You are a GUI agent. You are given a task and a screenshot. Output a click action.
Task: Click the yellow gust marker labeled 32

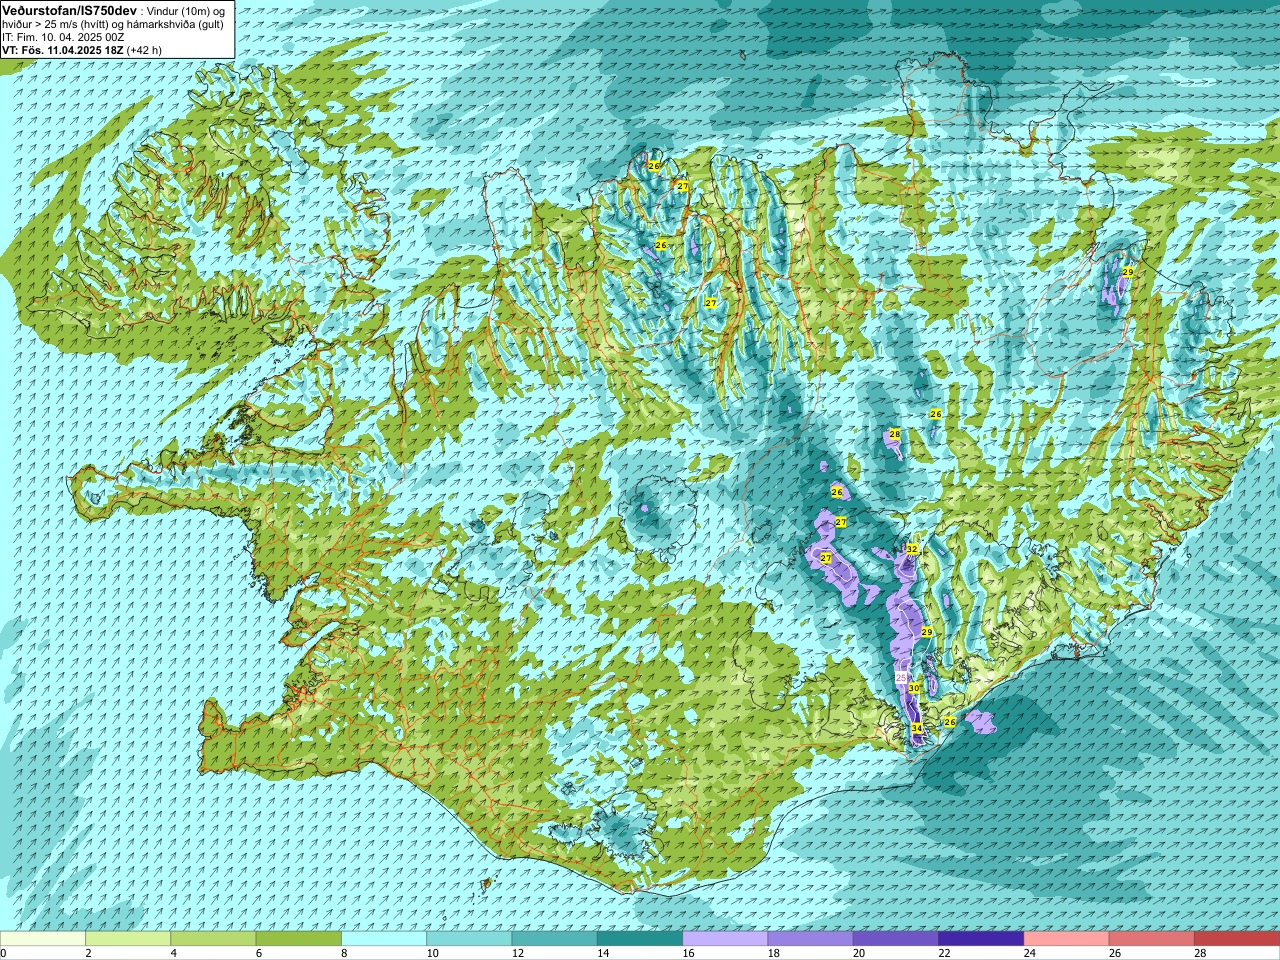(912, 550)
